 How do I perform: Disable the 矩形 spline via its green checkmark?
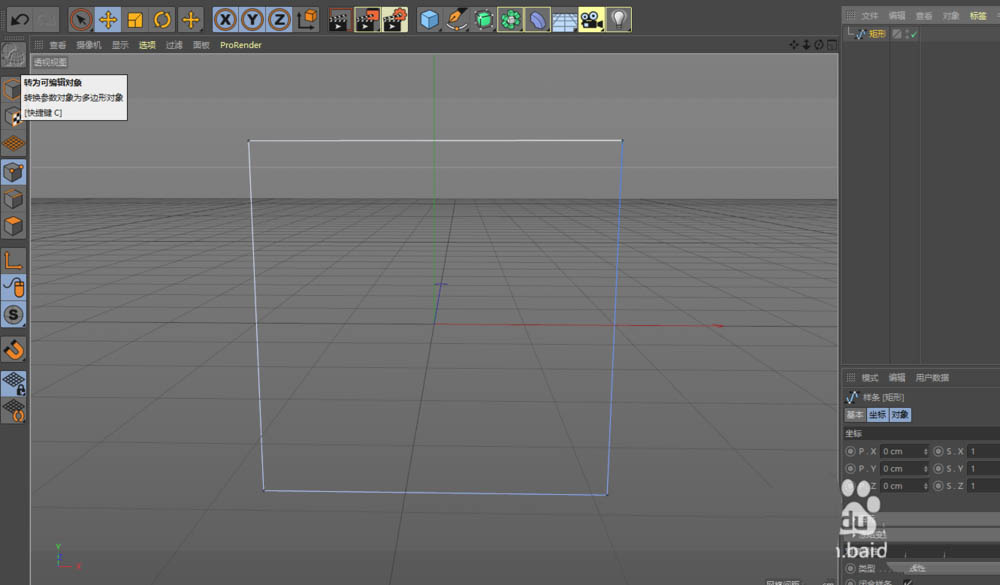click(913, 33)
